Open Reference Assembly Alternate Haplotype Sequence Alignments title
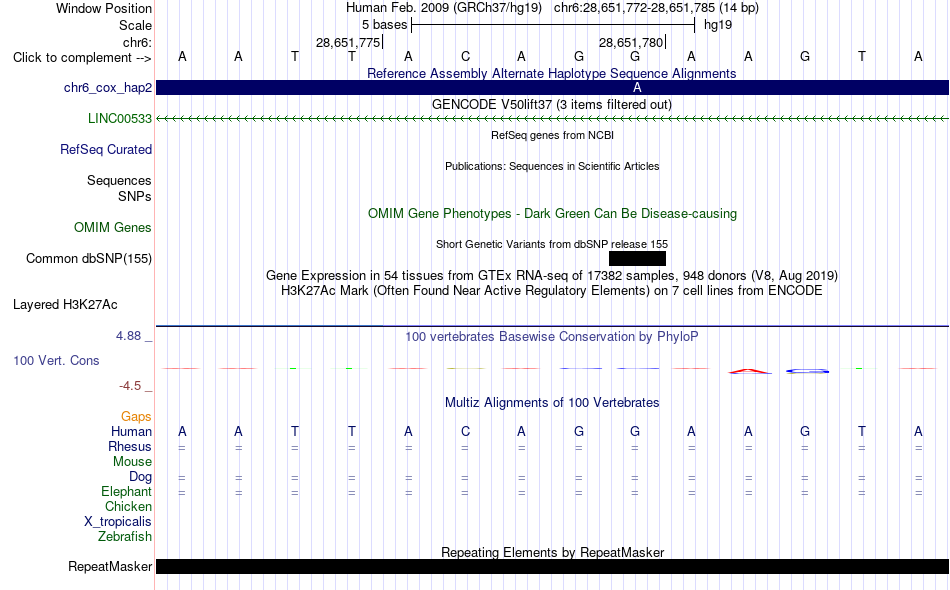Viewport: 950px width, 590px height. click(x=551, y=73)
